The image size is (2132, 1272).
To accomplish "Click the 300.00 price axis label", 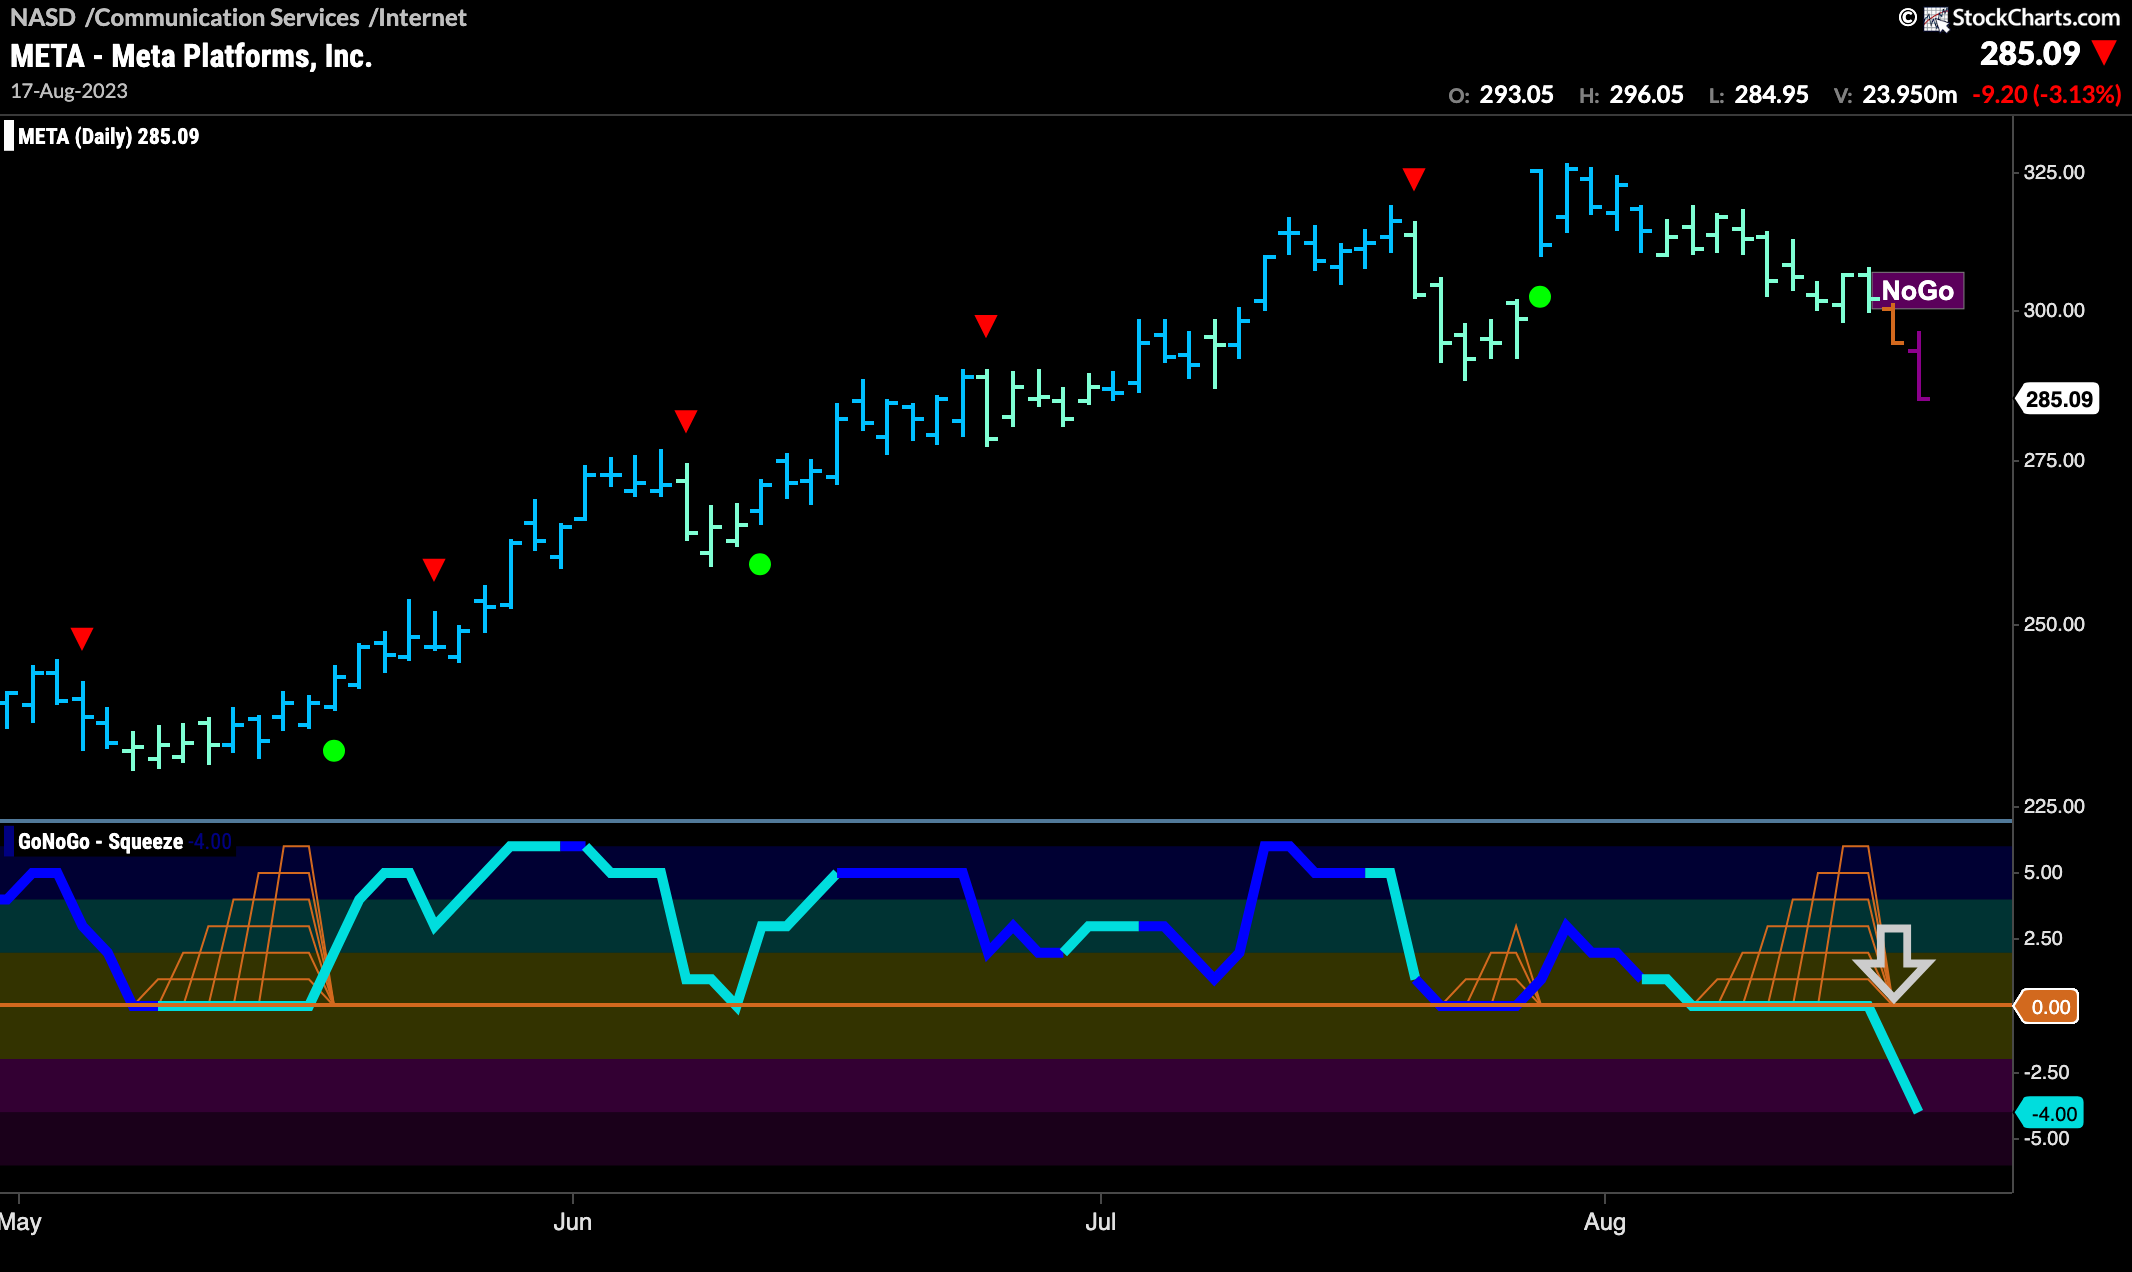I will (x=2054, y=310).
